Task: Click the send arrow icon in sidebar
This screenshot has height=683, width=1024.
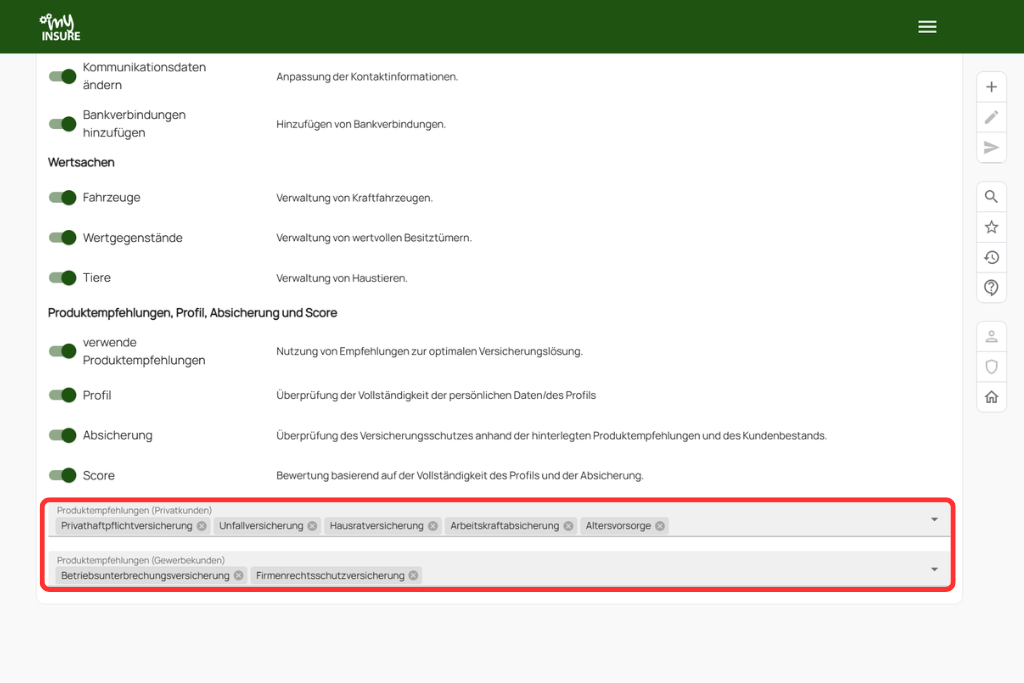Action: point(991,147)
